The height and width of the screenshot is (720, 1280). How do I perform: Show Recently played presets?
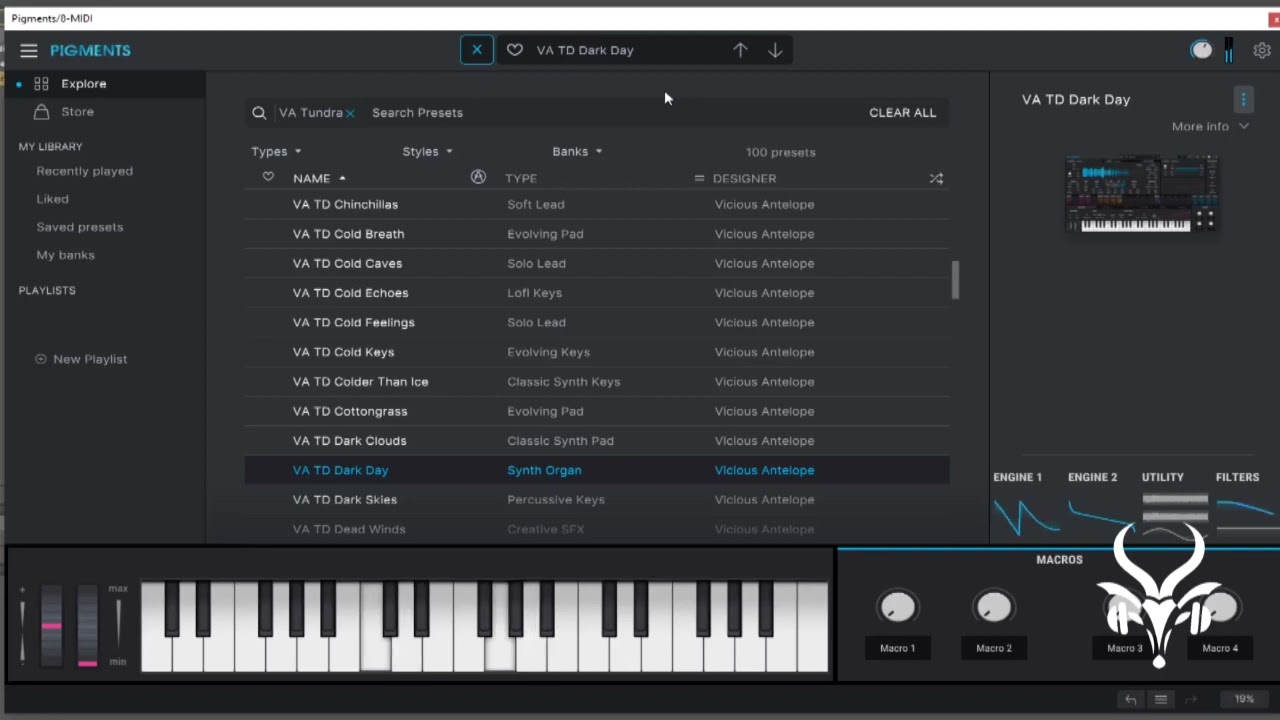tap(84, 171)
